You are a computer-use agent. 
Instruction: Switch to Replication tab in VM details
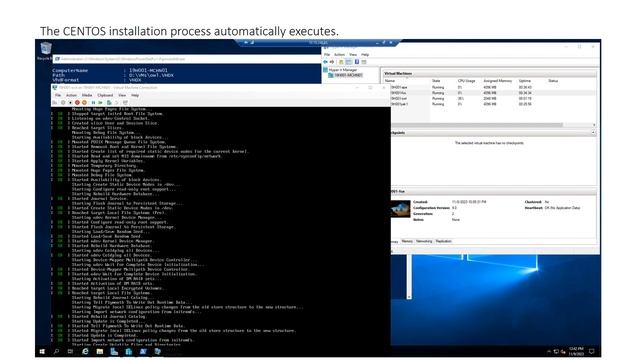443,241
